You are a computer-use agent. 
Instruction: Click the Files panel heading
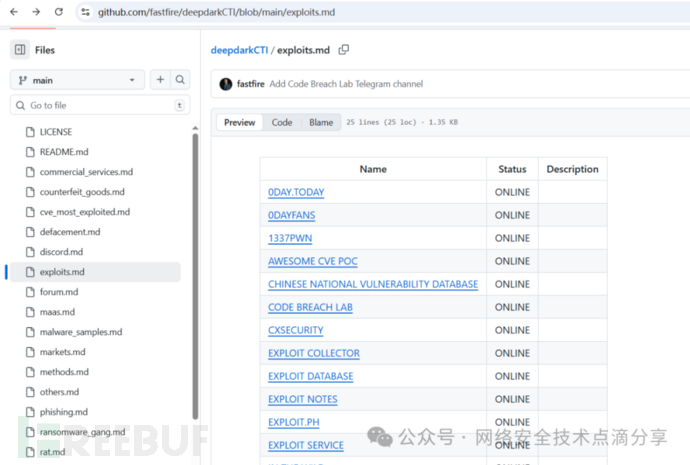click(45, 50)
